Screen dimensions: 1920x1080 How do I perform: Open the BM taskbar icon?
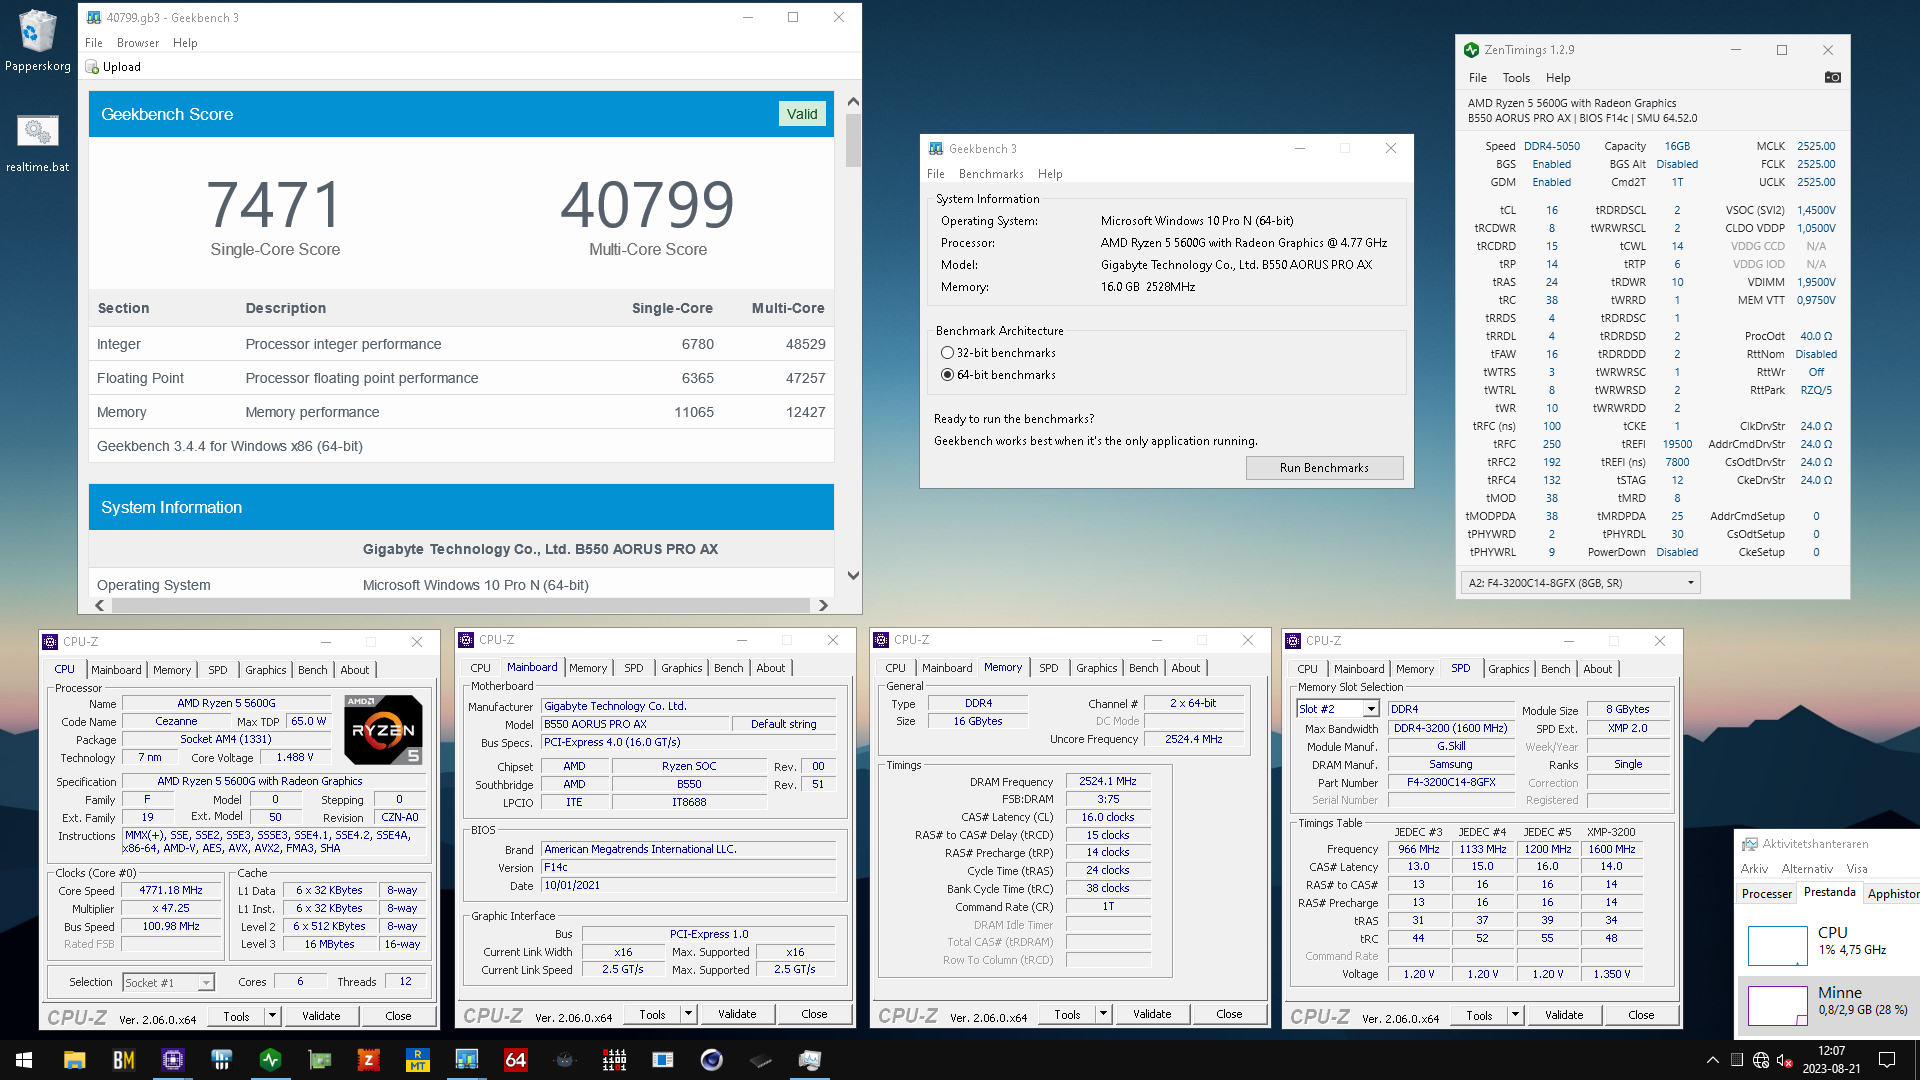pyautogui.click(x=124, y=1060)
